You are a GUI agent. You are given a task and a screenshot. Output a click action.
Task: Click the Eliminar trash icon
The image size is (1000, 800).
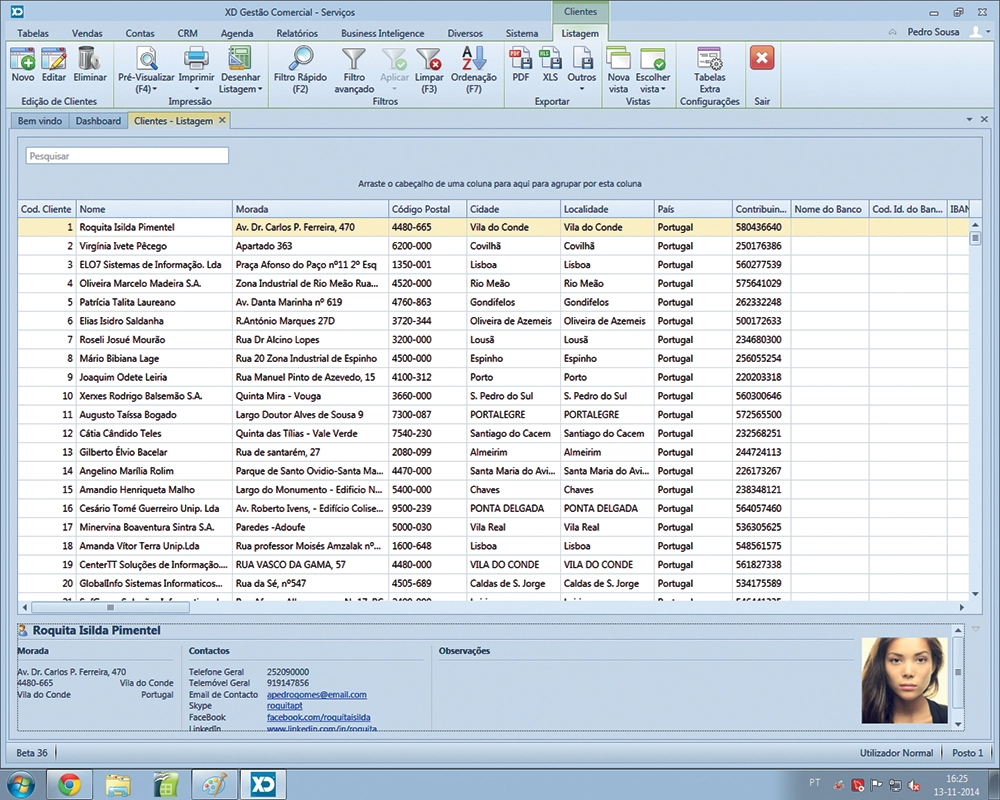(89, 59)
